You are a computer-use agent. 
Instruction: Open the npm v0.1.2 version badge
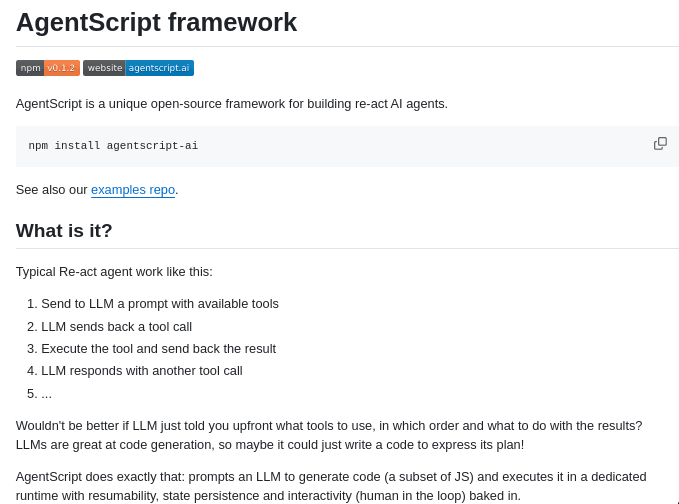point(47,68)
